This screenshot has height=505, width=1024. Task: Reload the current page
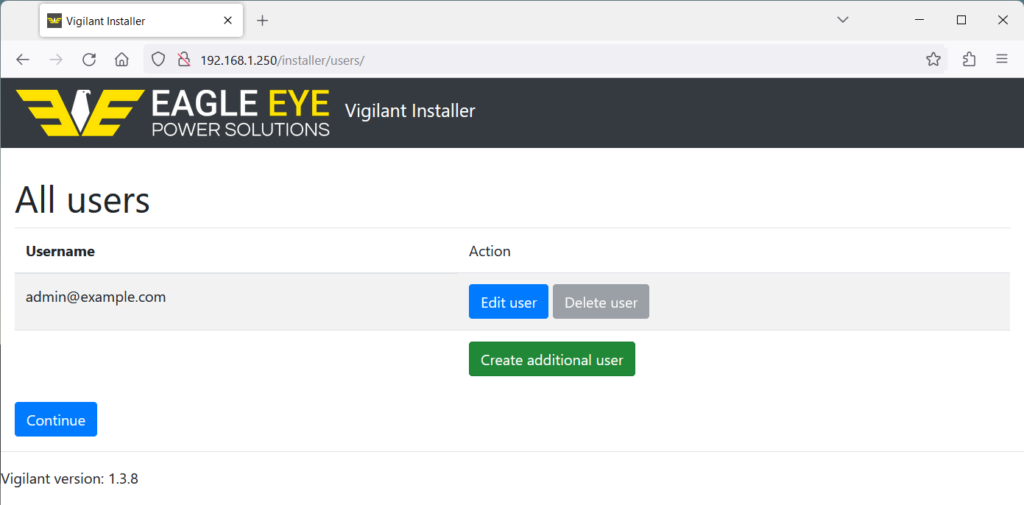point(89,59)
